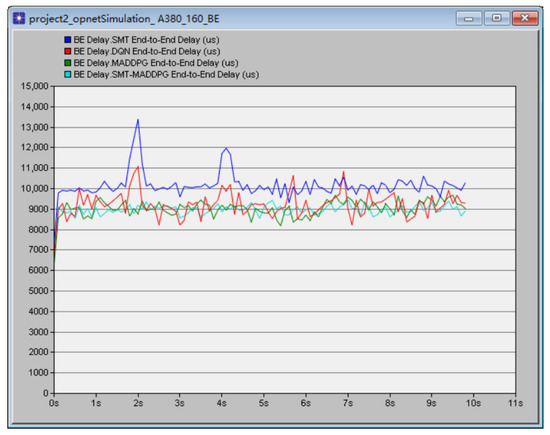Click the red DQN spike near 7s
Image resolution: width=550 pixels, height=435 pixels.
pyautogui.click(x=344, y=172)
